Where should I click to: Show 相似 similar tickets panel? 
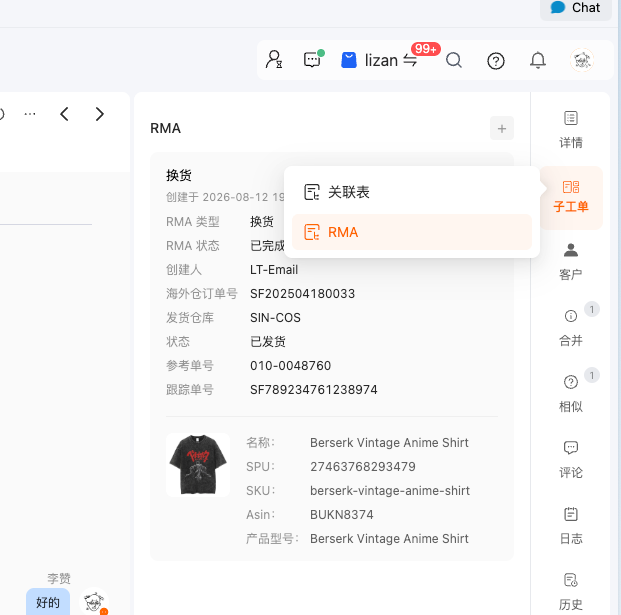coord(571,394)
